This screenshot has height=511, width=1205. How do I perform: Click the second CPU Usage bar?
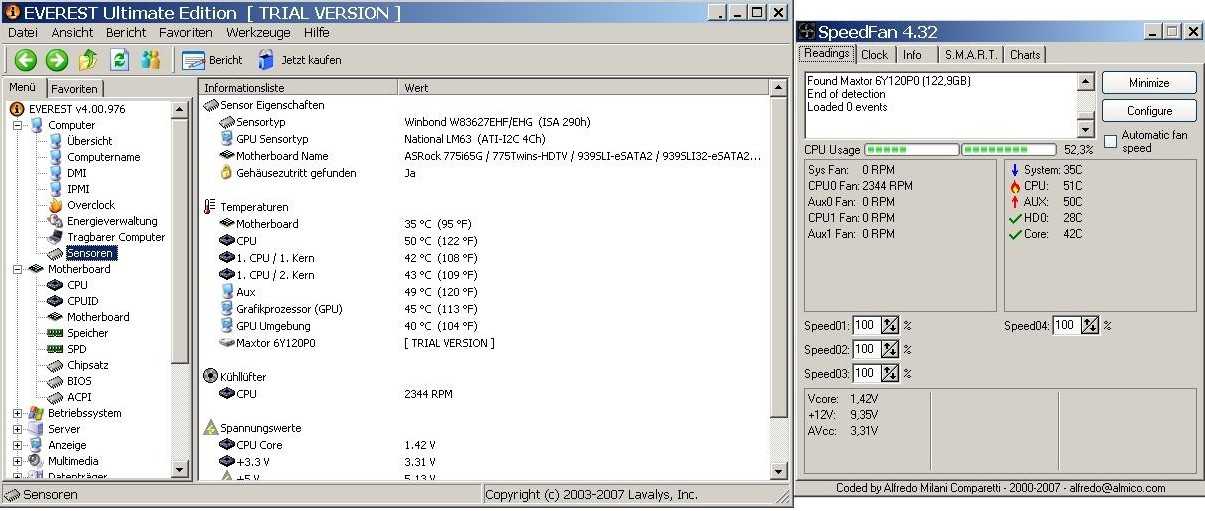click(1007, 149)
